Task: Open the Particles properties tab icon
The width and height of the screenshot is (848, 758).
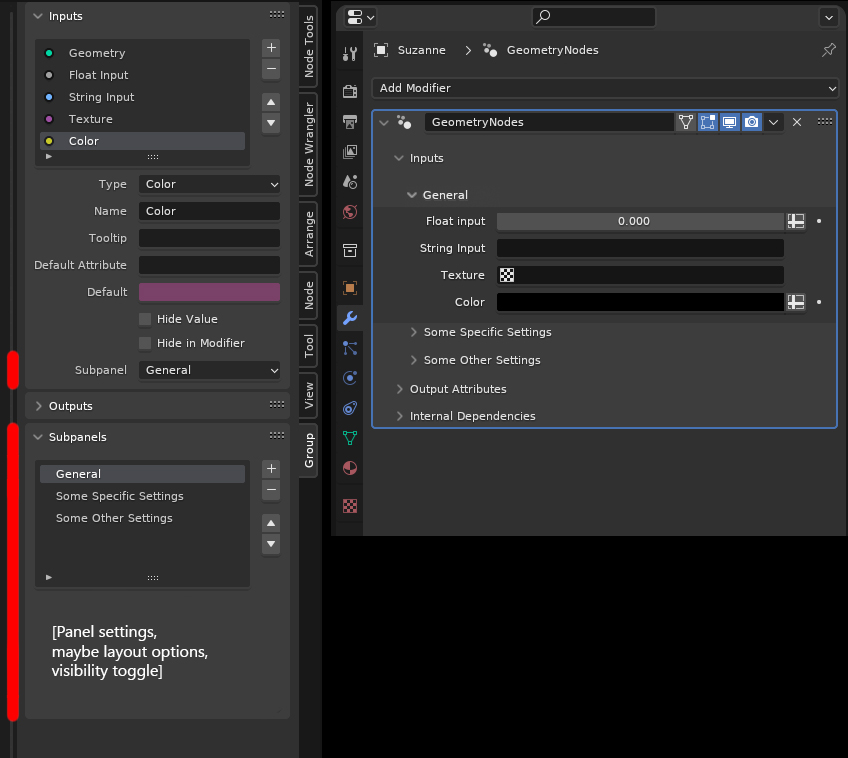Action: tap(350, 348)
